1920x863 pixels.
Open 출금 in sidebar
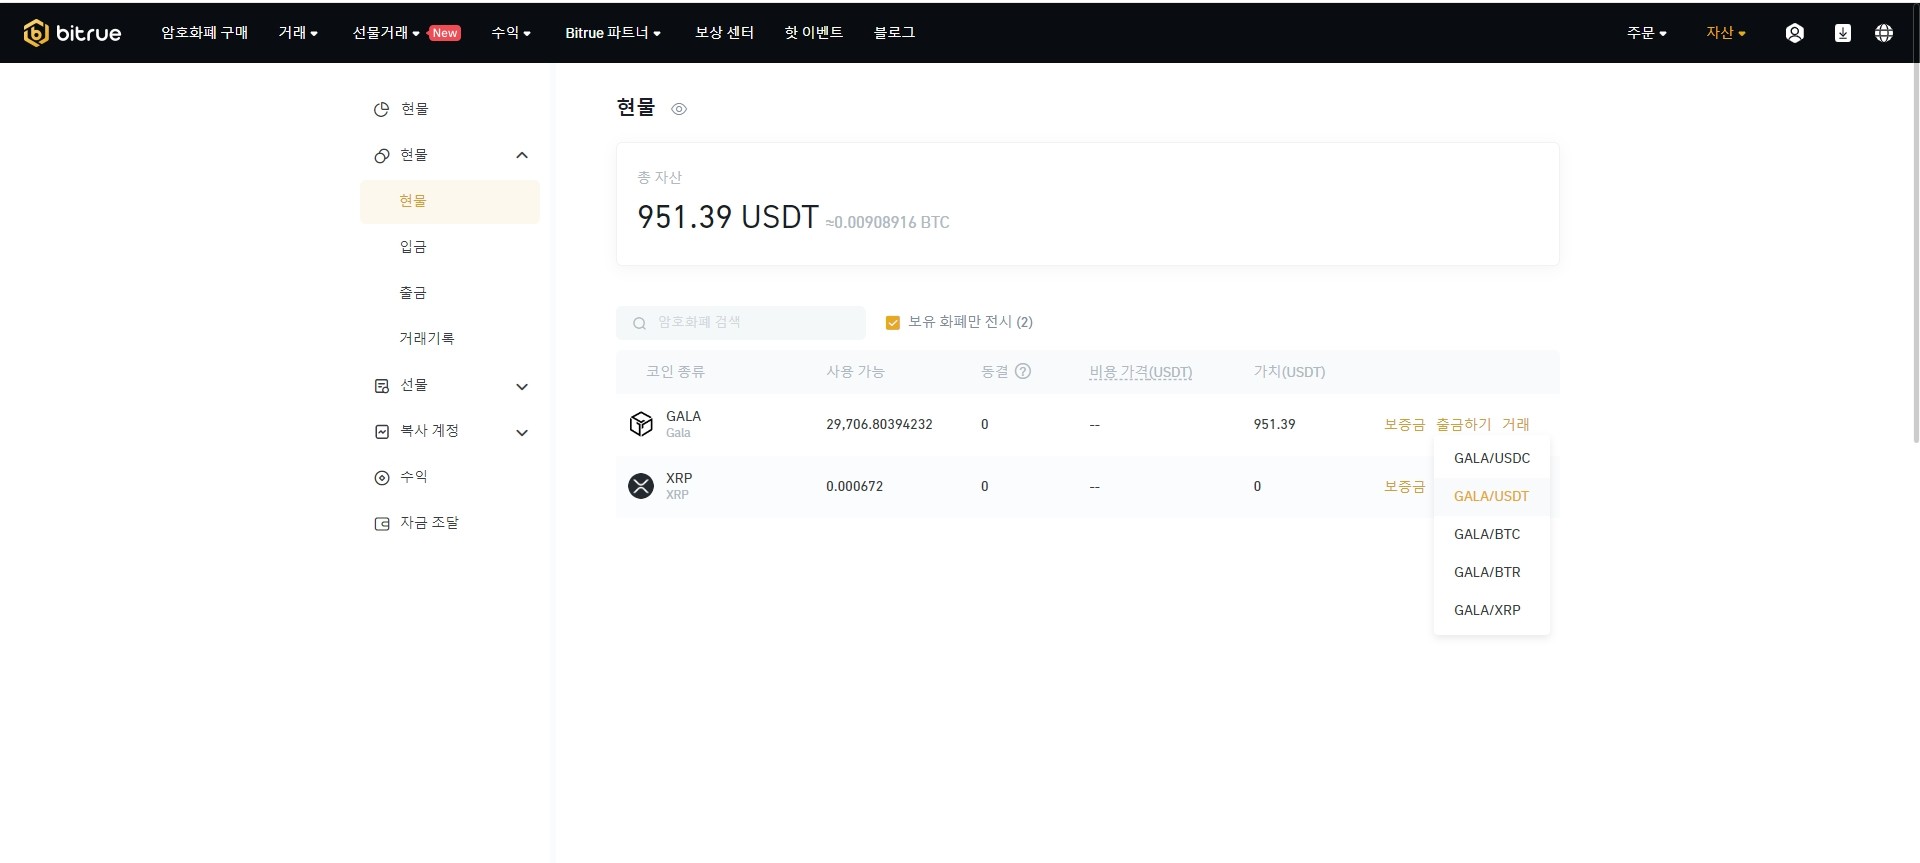tap(413, 293)
